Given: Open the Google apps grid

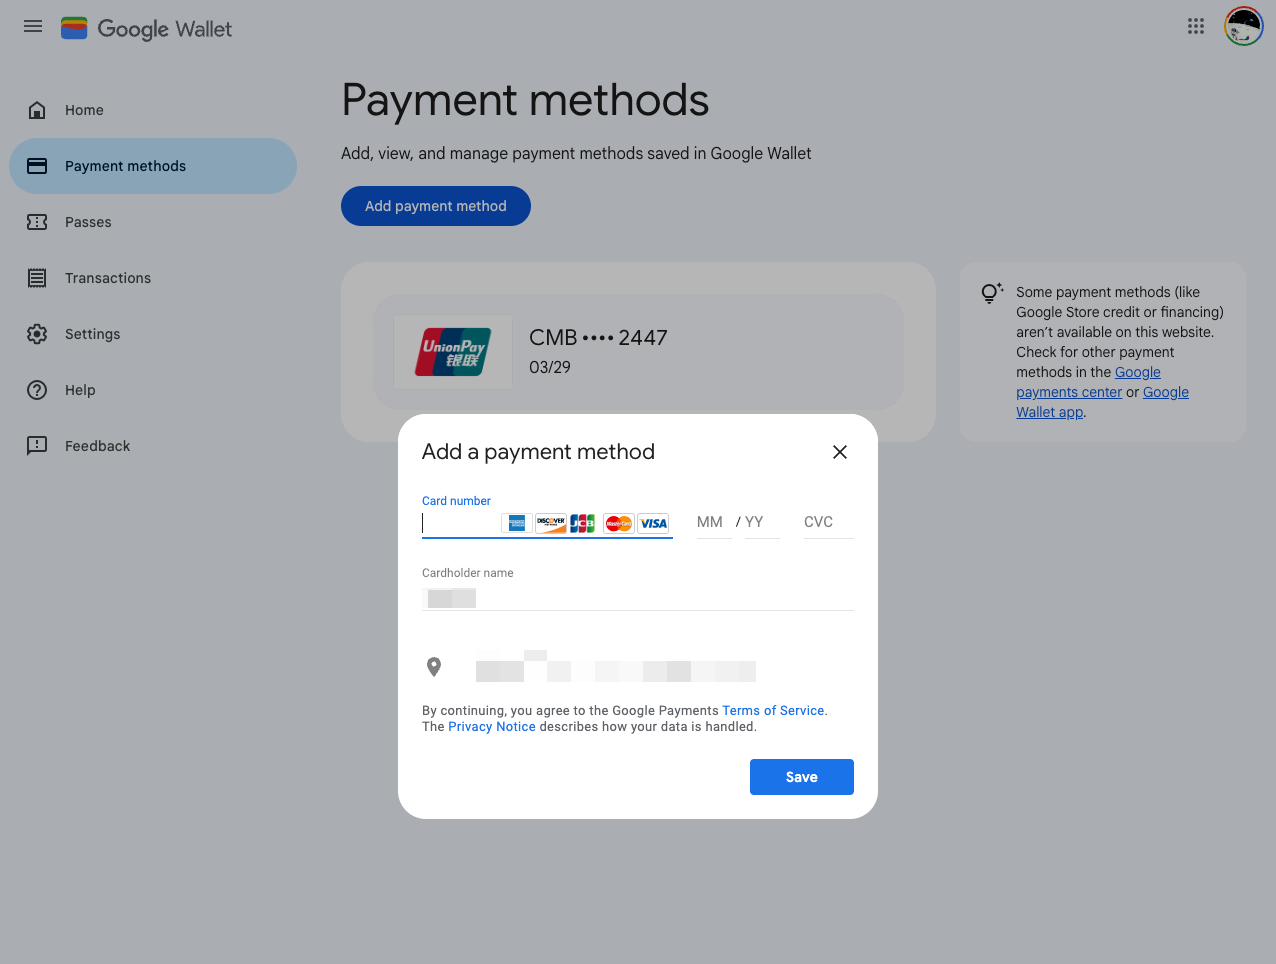Looking at the screenshot, I should [1196, 27].
